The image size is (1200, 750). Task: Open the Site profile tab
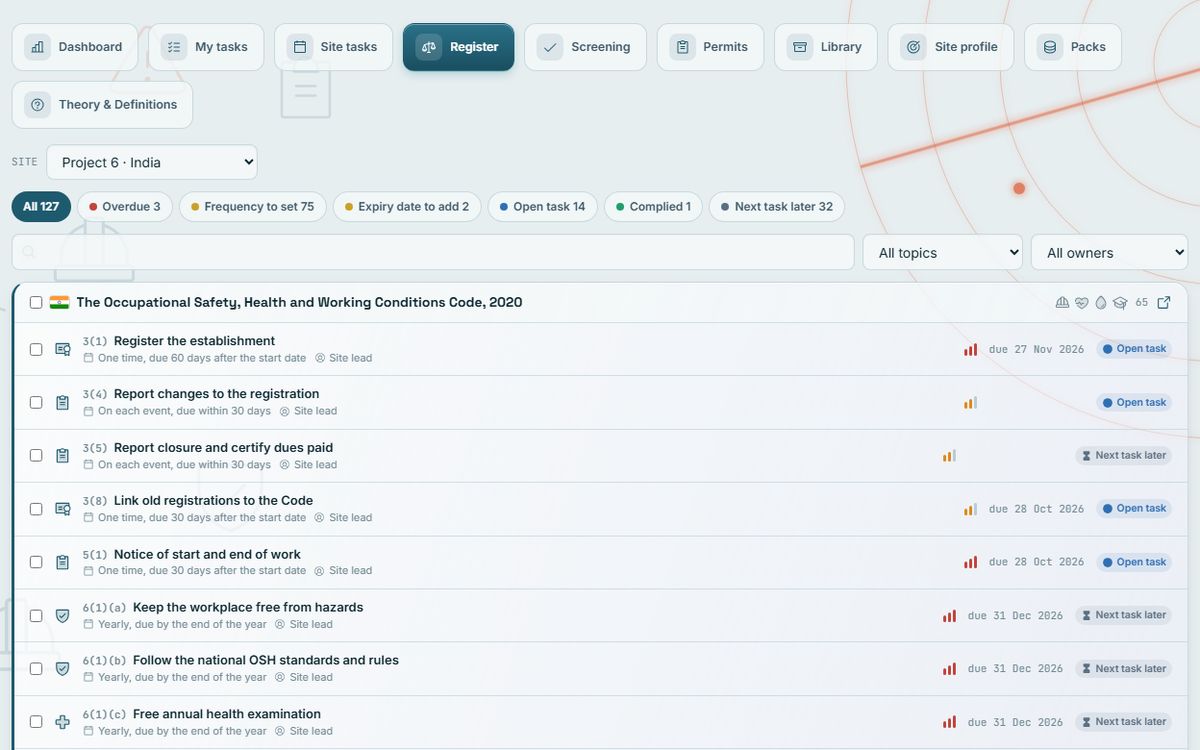(951, 47)
